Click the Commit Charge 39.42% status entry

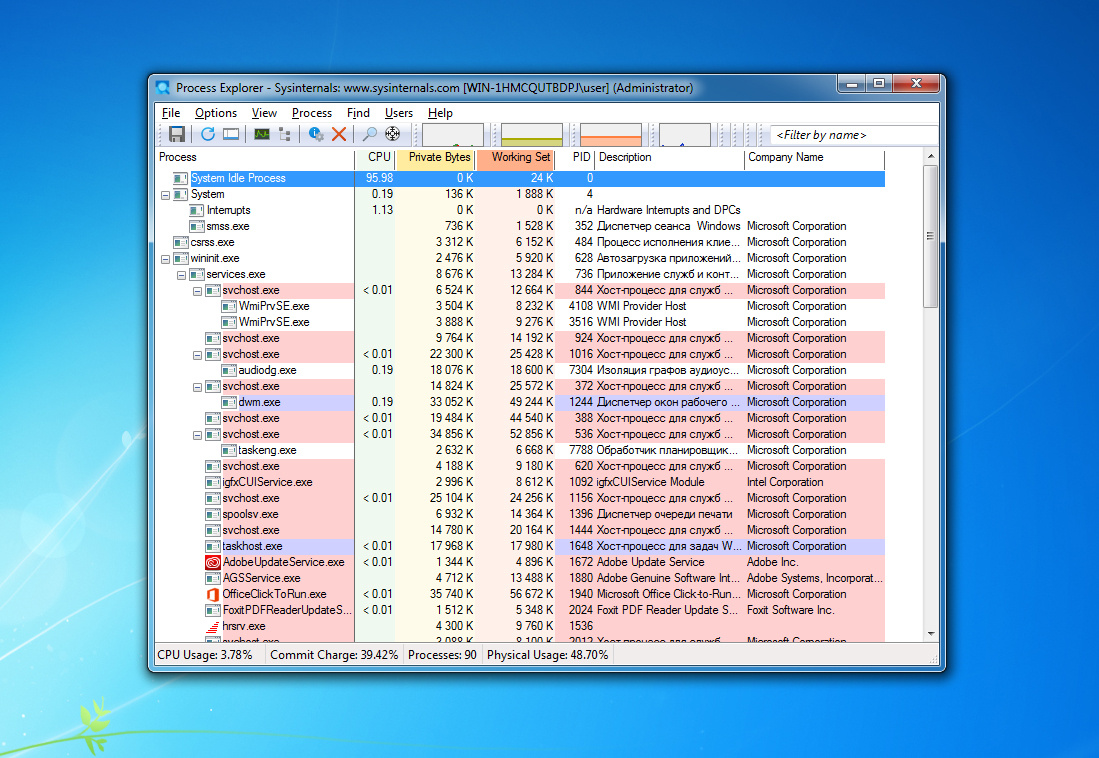pos(334,655)
